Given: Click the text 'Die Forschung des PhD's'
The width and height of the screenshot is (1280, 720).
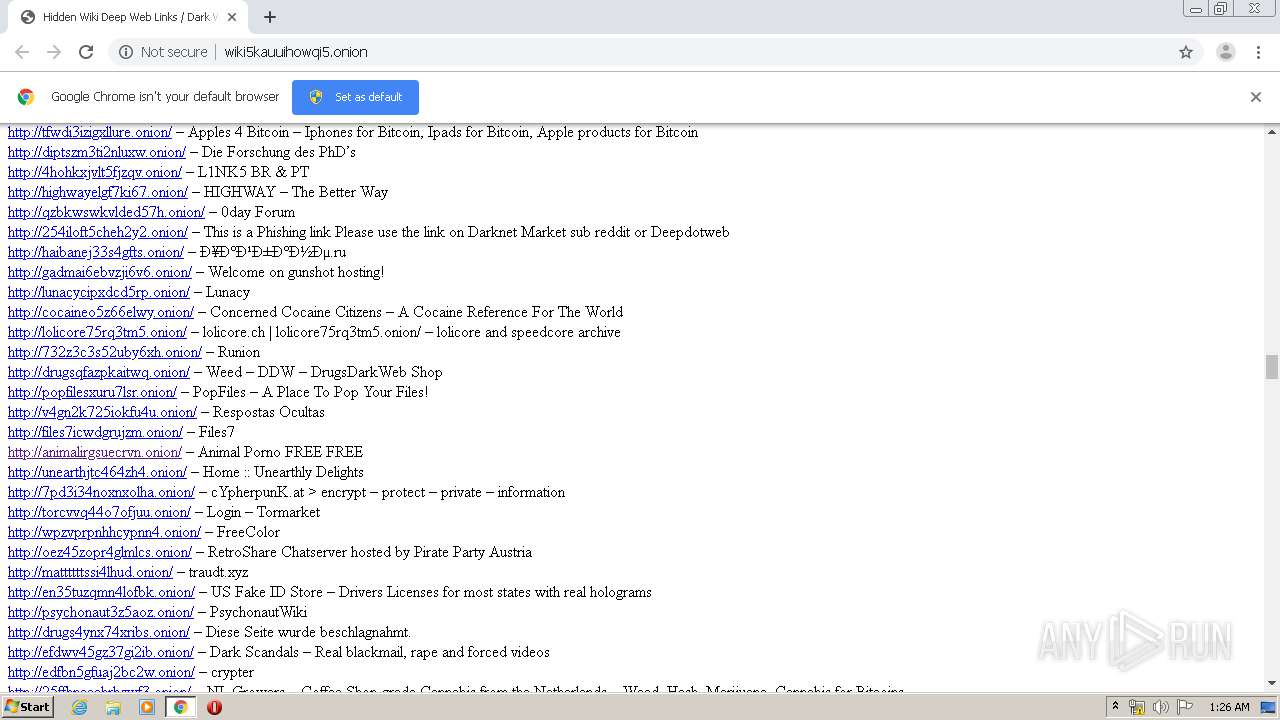Looking at the screenshot, I should pos(279,152).
